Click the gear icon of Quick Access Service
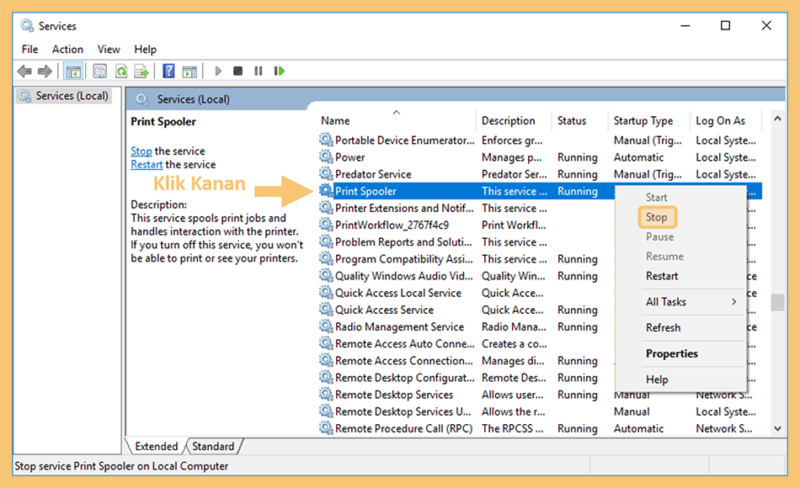The height and width of the screenshot is (488, 800). click(x=326, y=308)
